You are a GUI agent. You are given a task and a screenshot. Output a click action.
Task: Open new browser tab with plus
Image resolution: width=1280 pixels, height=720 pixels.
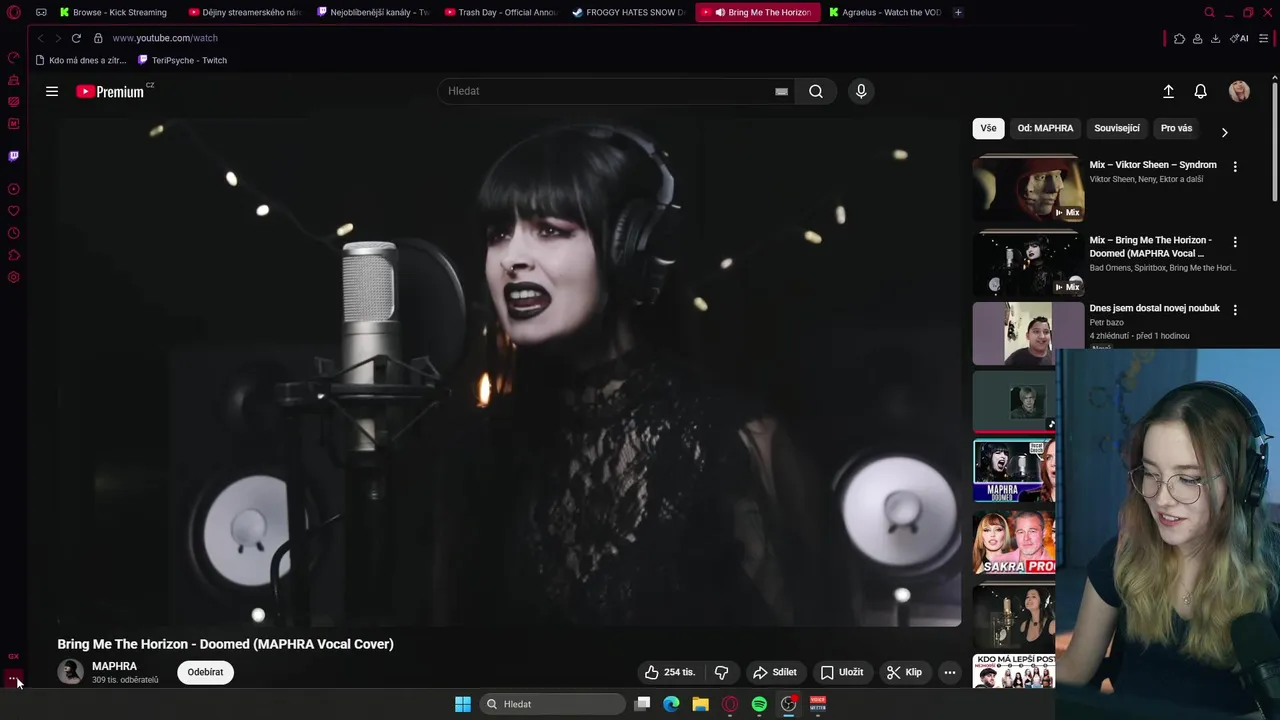[x=958, y=13]
